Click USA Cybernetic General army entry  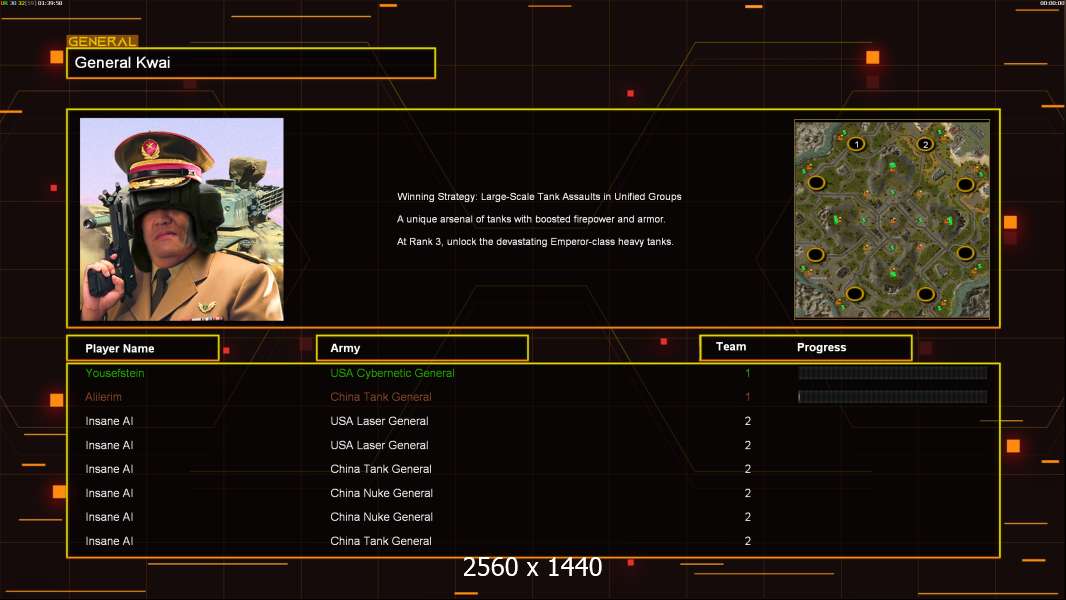pyautogui.click(x=392, y=373)
